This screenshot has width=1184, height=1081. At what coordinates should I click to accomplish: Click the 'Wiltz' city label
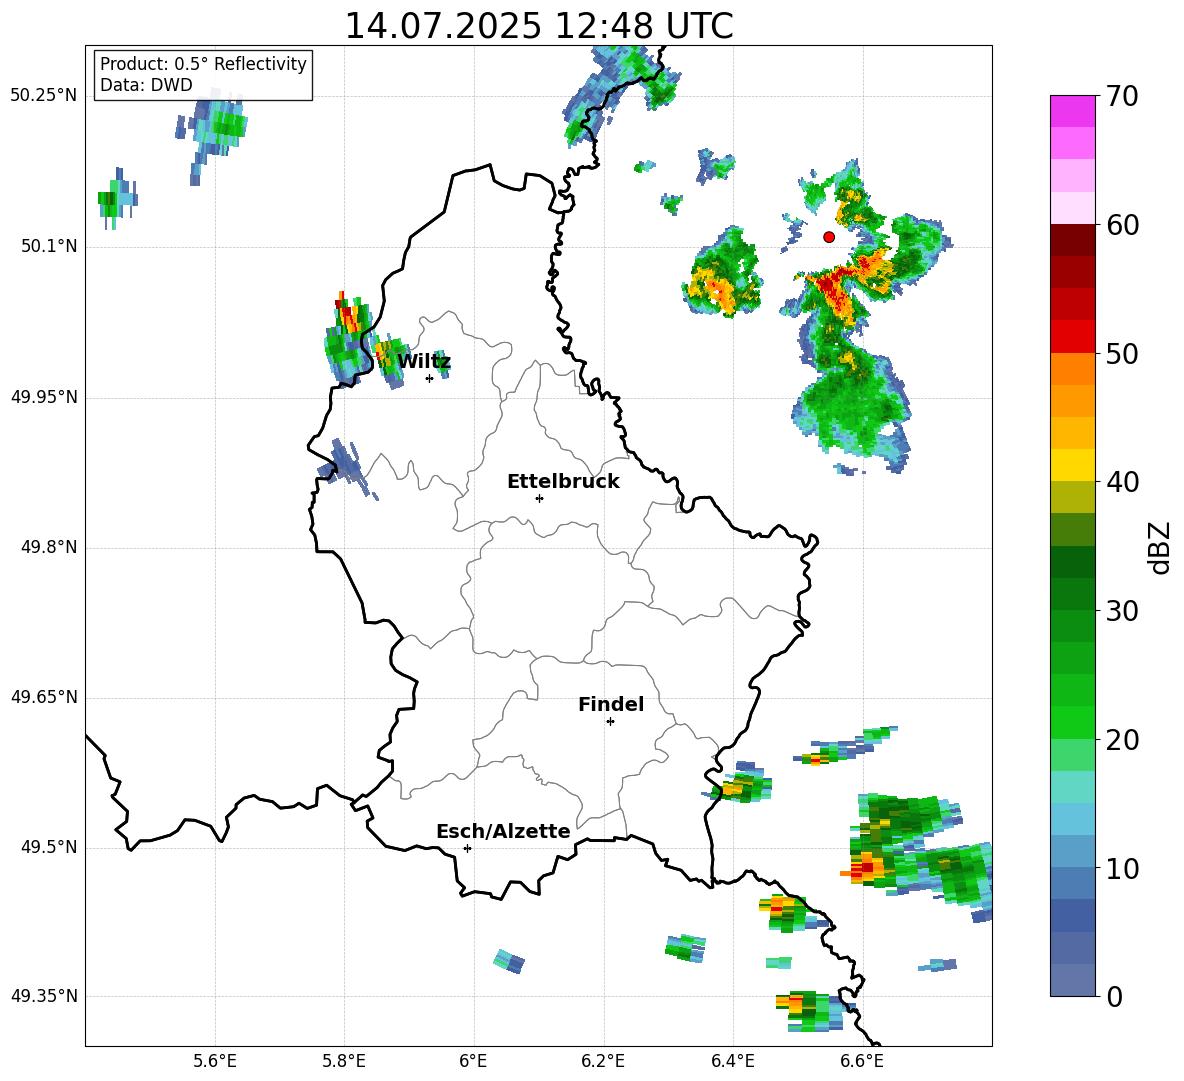coord(424,361)
